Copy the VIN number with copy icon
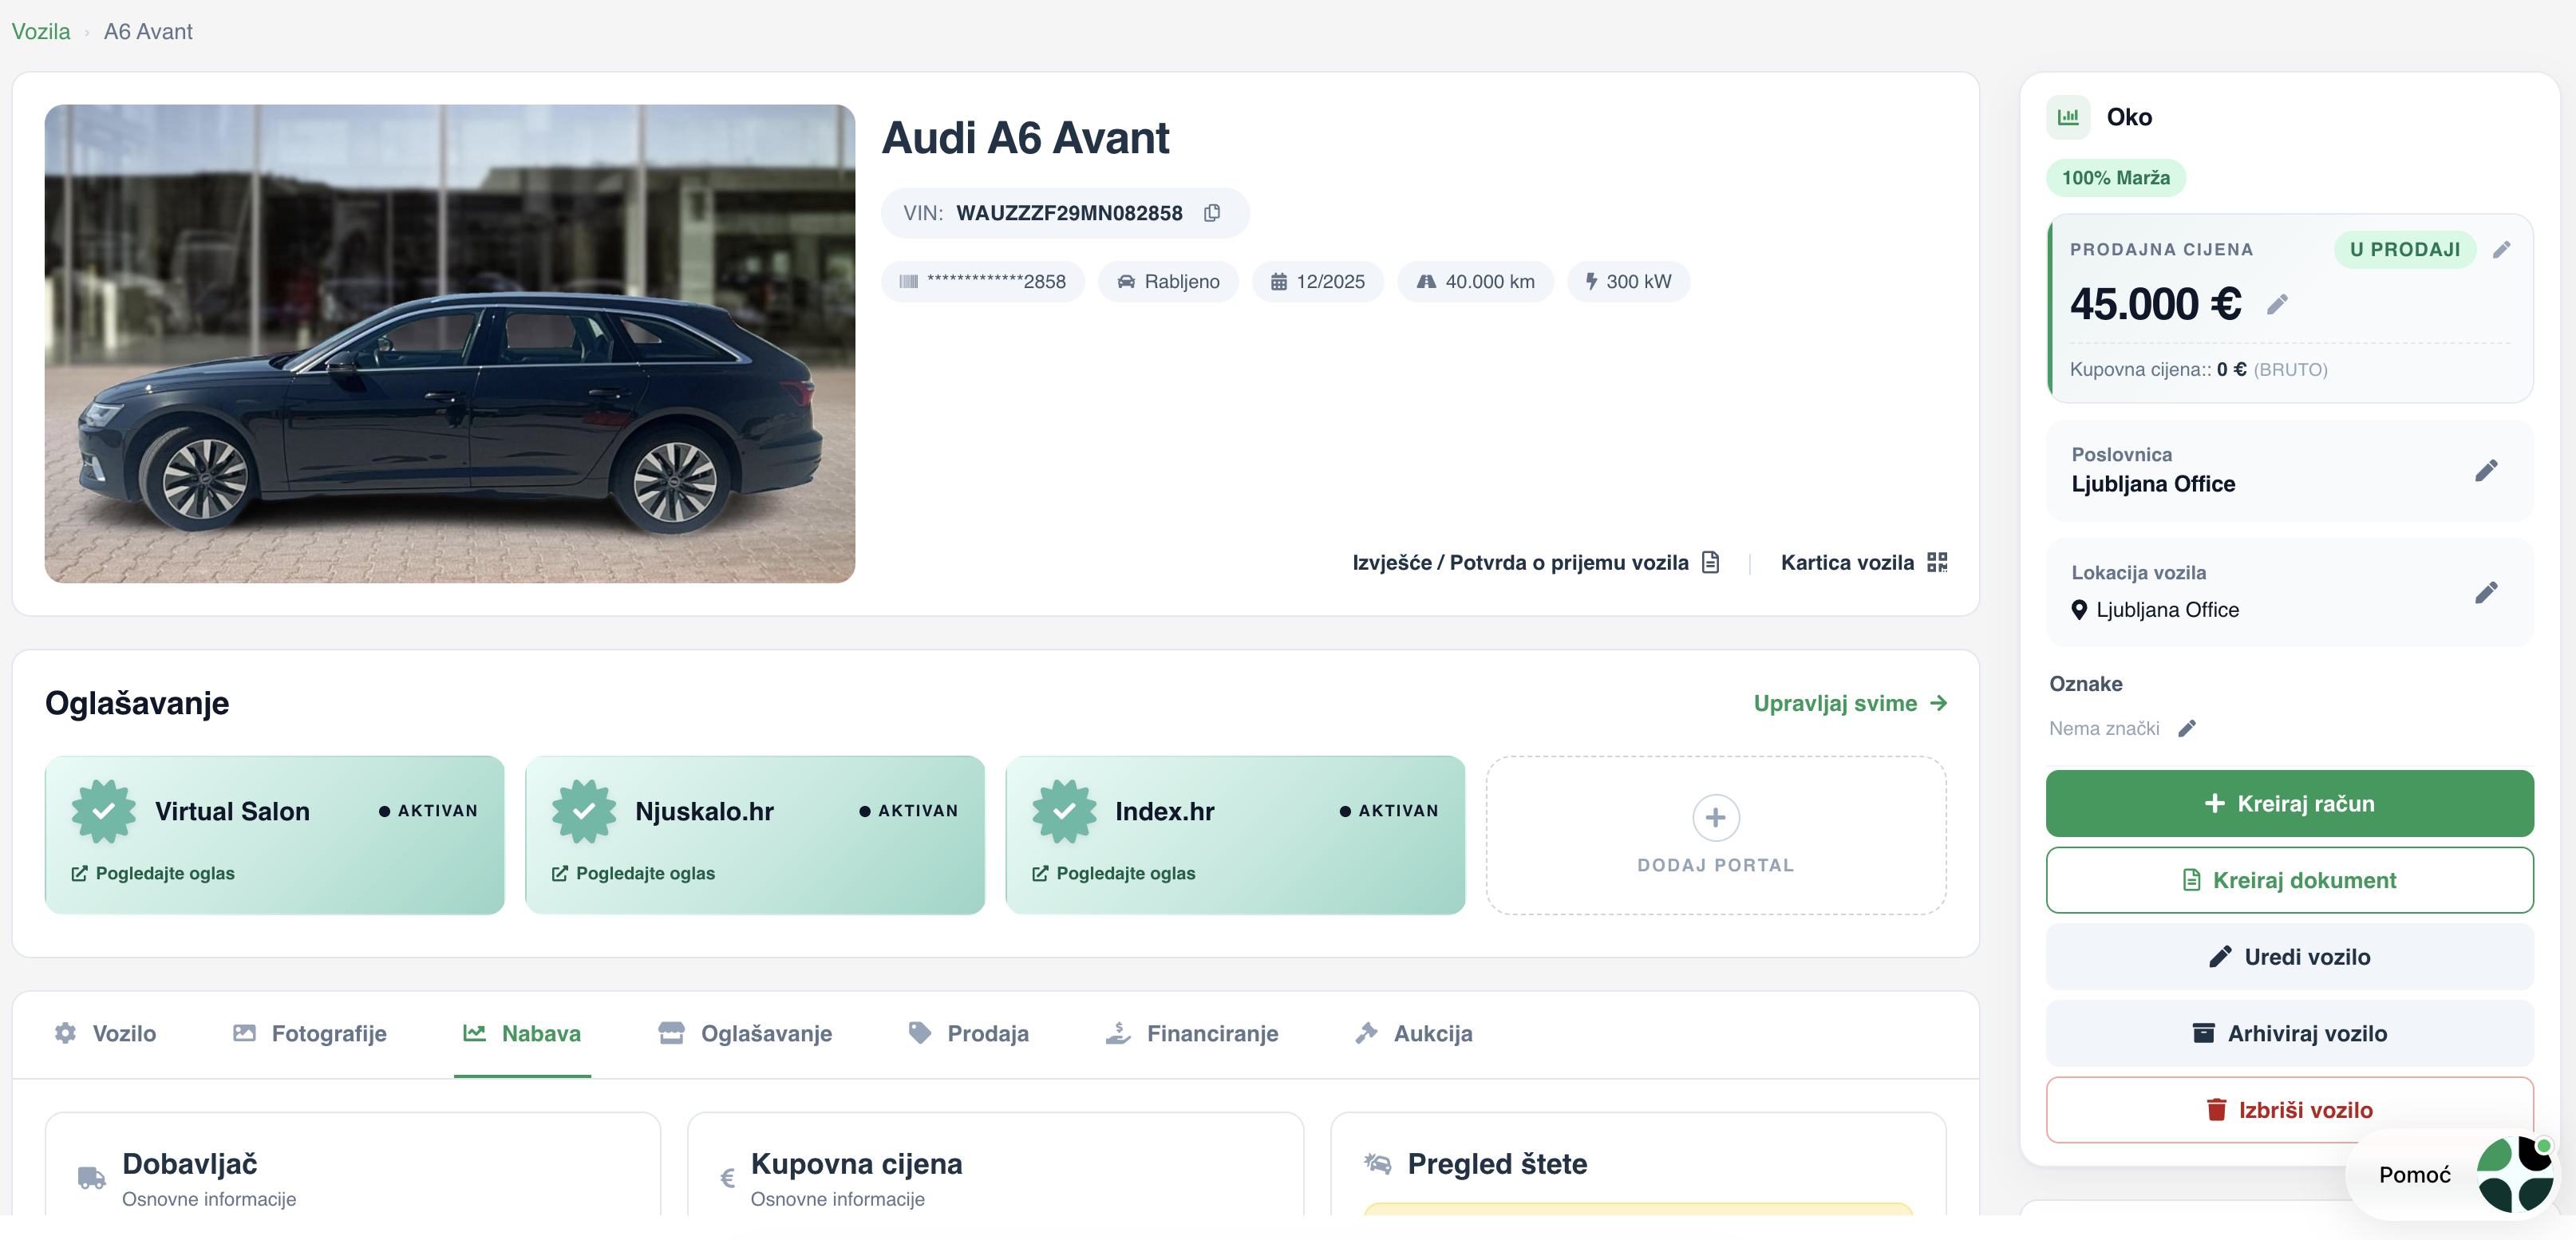The image size is (2576, 1240). coord(1212,213)
